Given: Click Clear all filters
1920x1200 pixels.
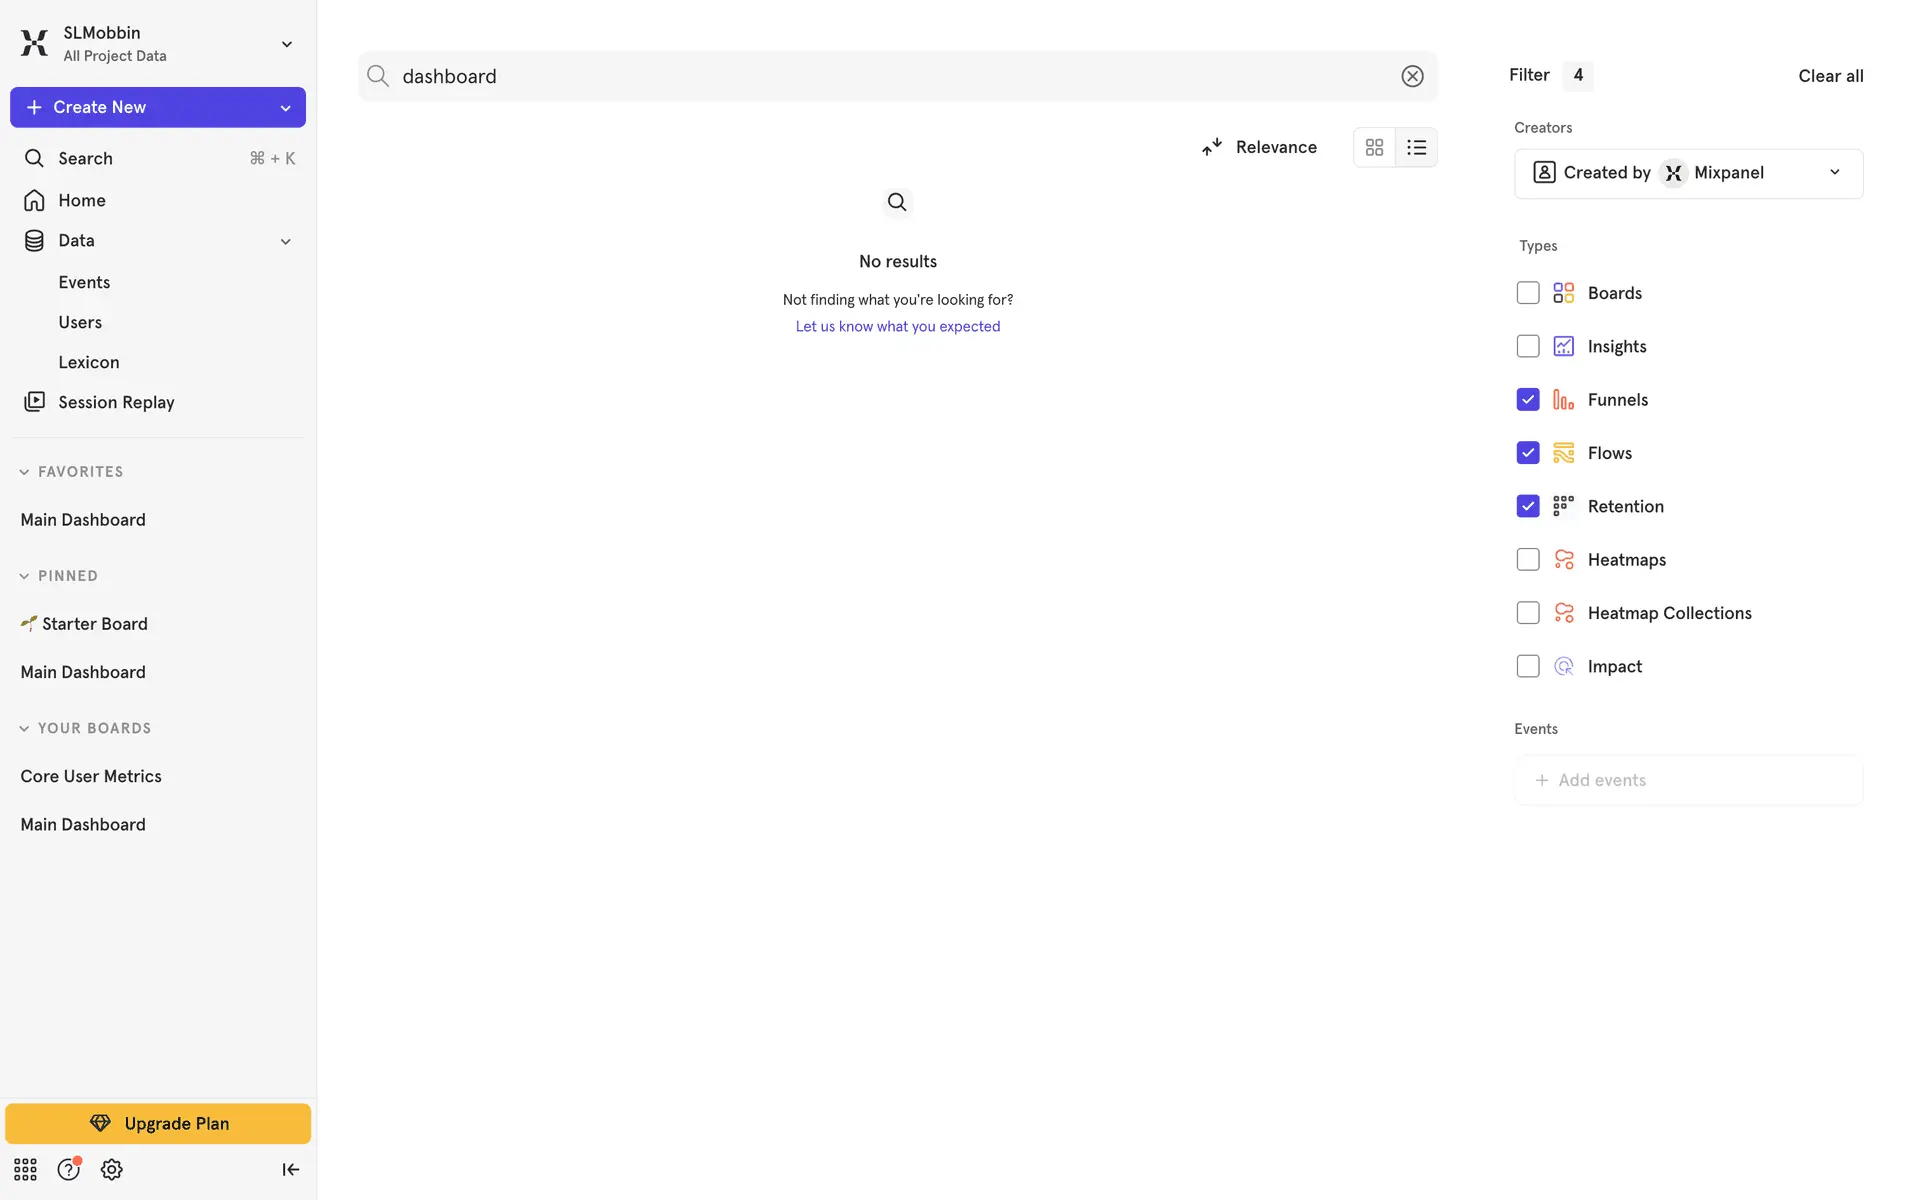Looking at the screenshot, I should 1830,76.
